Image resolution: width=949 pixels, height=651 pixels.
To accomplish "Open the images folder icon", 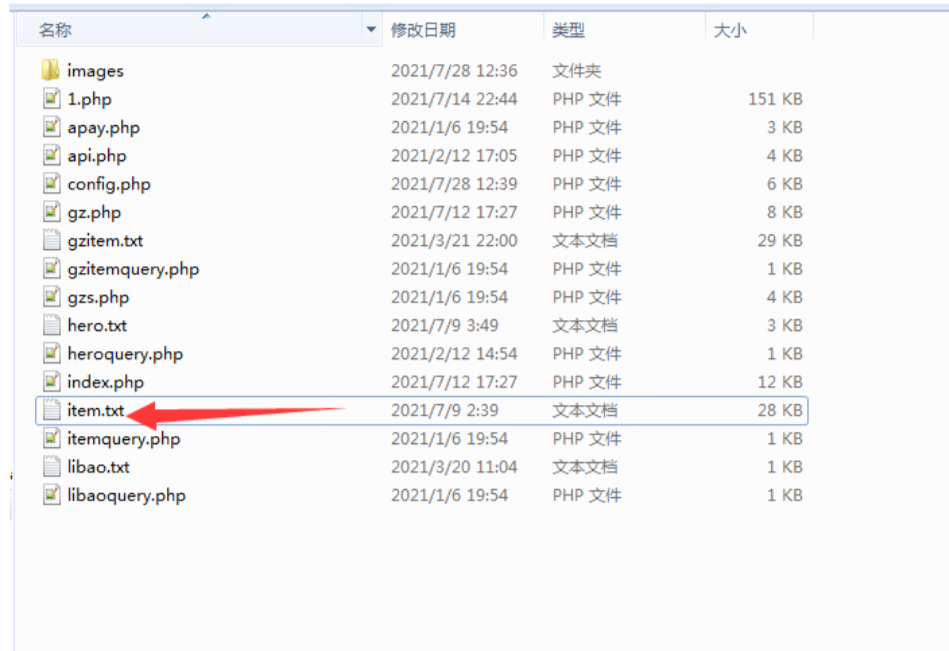I will [x=51, y=70].
